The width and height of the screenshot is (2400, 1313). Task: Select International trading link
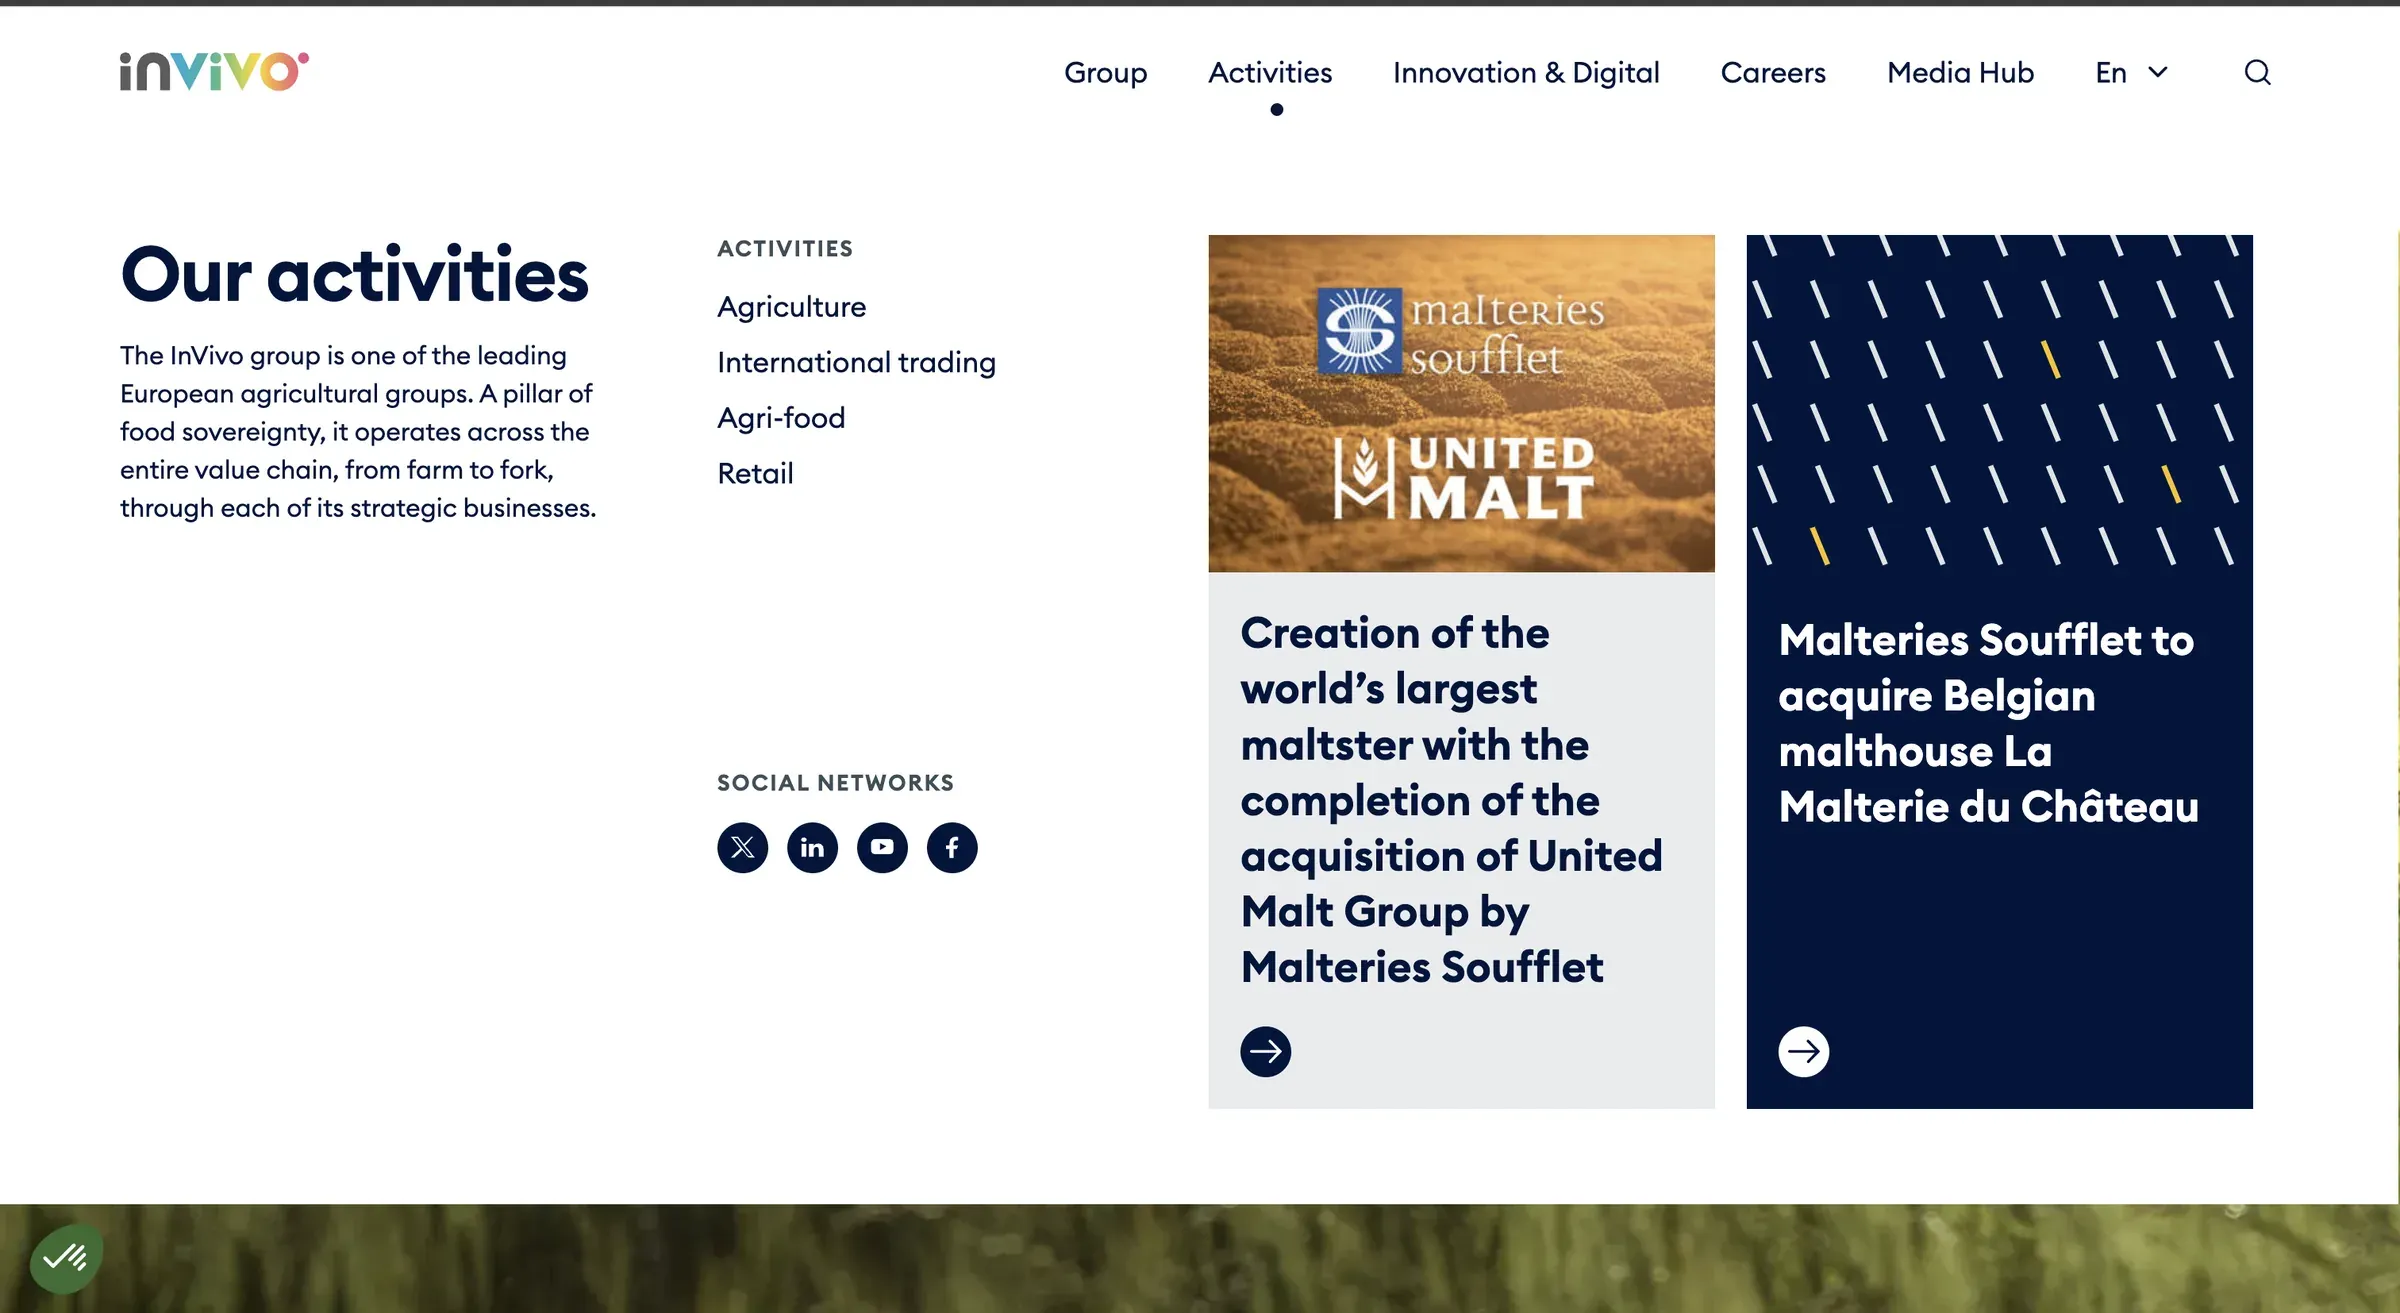tap(856, 362)
